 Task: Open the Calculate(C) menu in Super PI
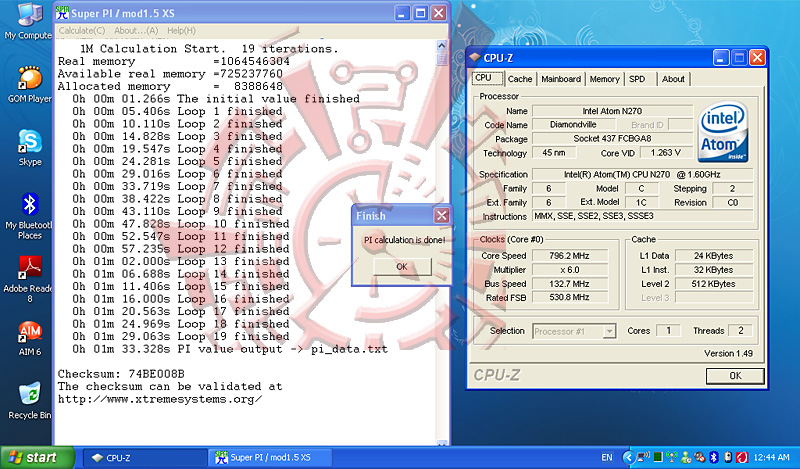[x=82, y=31]
